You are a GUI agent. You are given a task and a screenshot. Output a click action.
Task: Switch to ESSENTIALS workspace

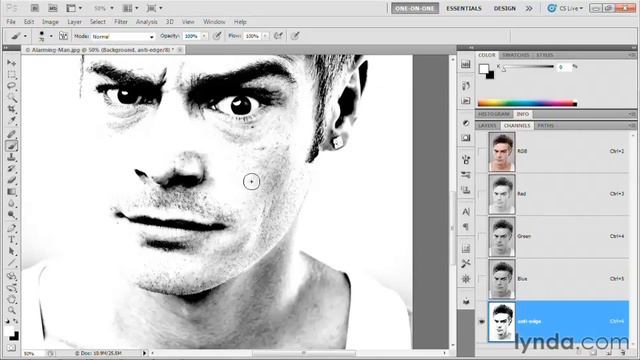coord(464,8)
